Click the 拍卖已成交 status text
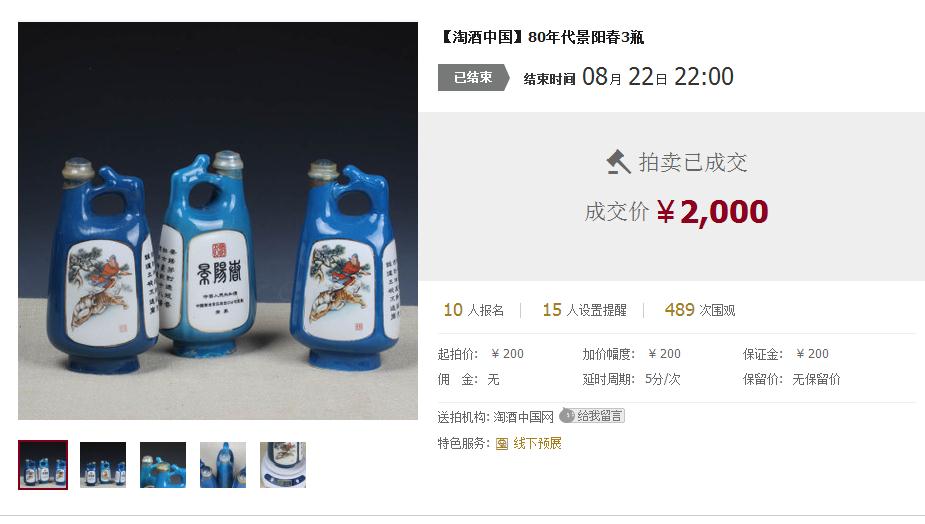The width and height of the screenshot is (925, 524). click(693, 162)
